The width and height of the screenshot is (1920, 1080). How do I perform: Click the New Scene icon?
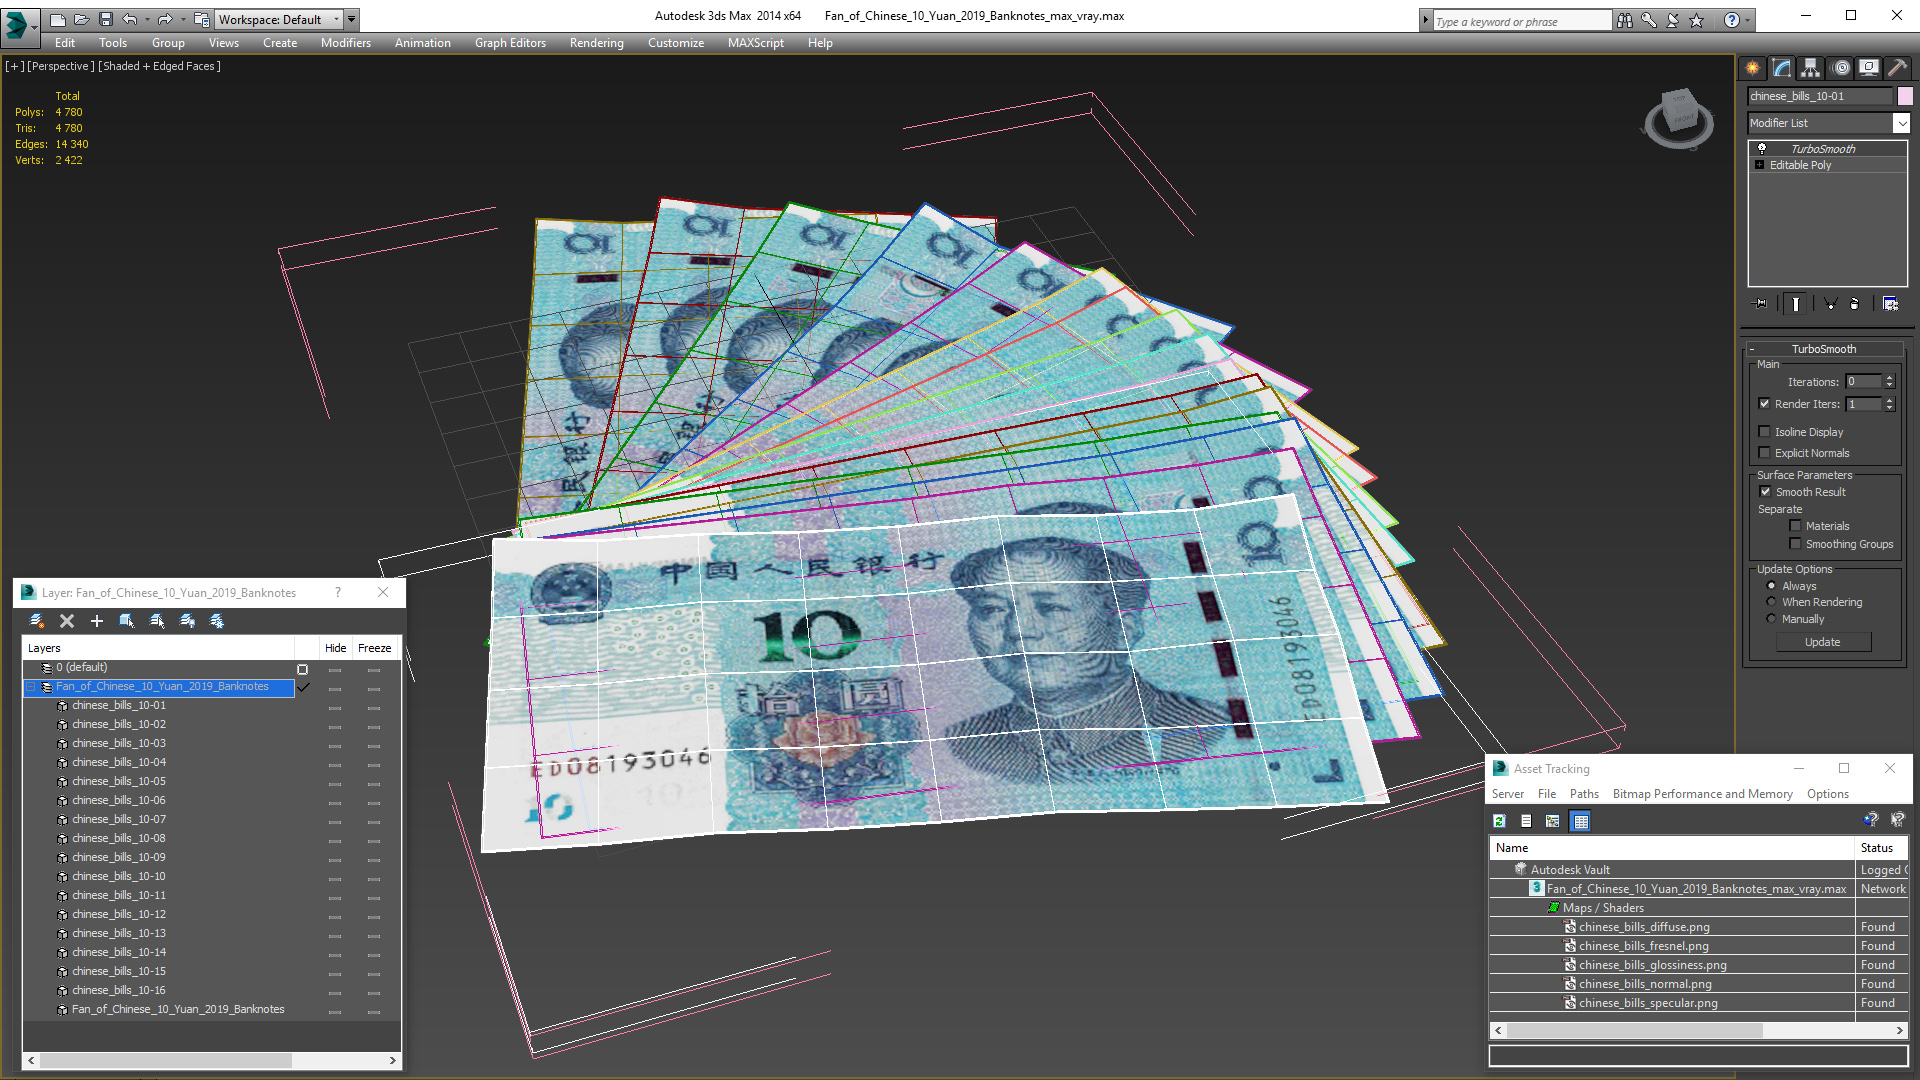(x=57, y=19)
